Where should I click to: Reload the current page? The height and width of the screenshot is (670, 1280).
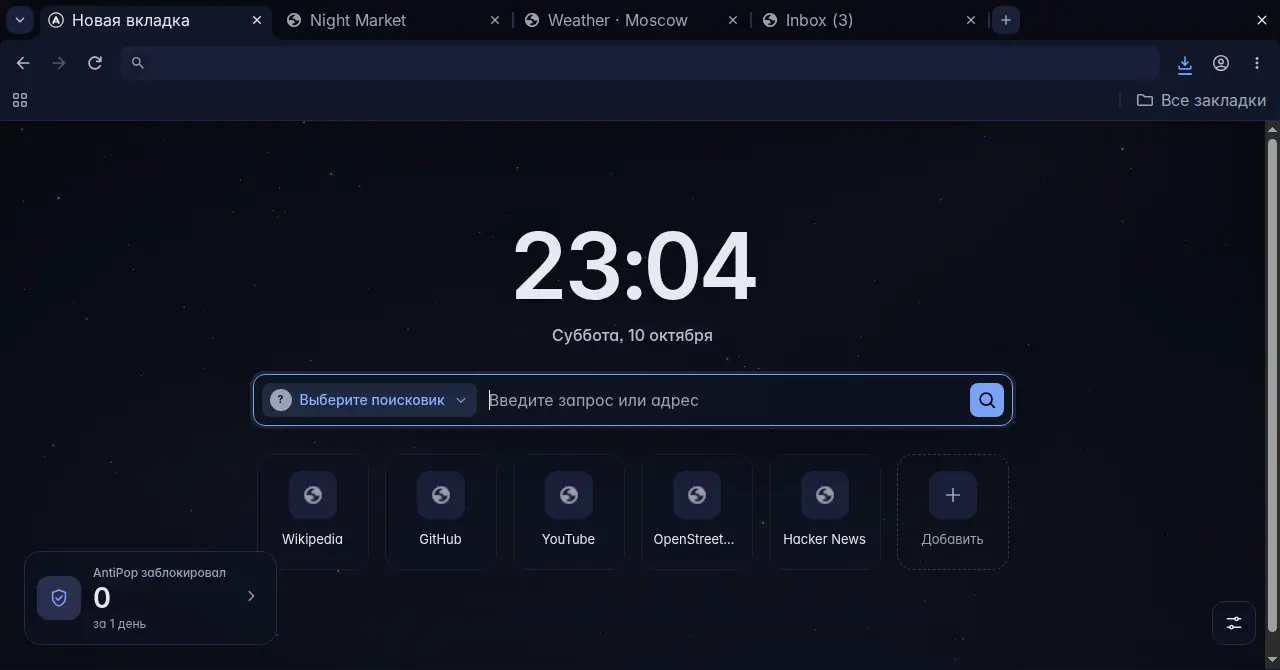95,63
